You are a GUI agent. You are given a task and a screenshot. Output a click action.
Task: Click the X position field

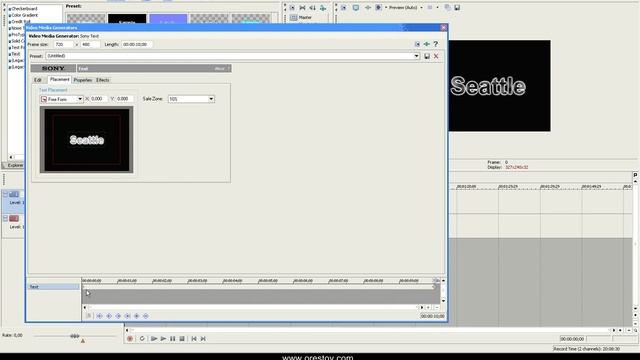[x=98, y=99]
